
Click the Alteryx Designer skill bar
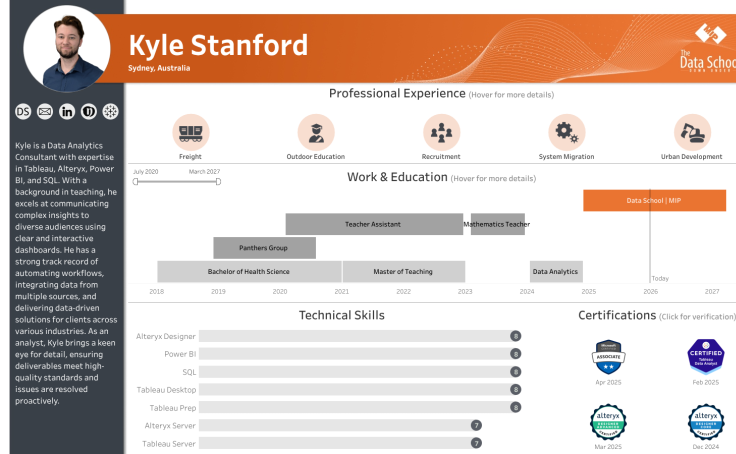[x=360, y=336]
